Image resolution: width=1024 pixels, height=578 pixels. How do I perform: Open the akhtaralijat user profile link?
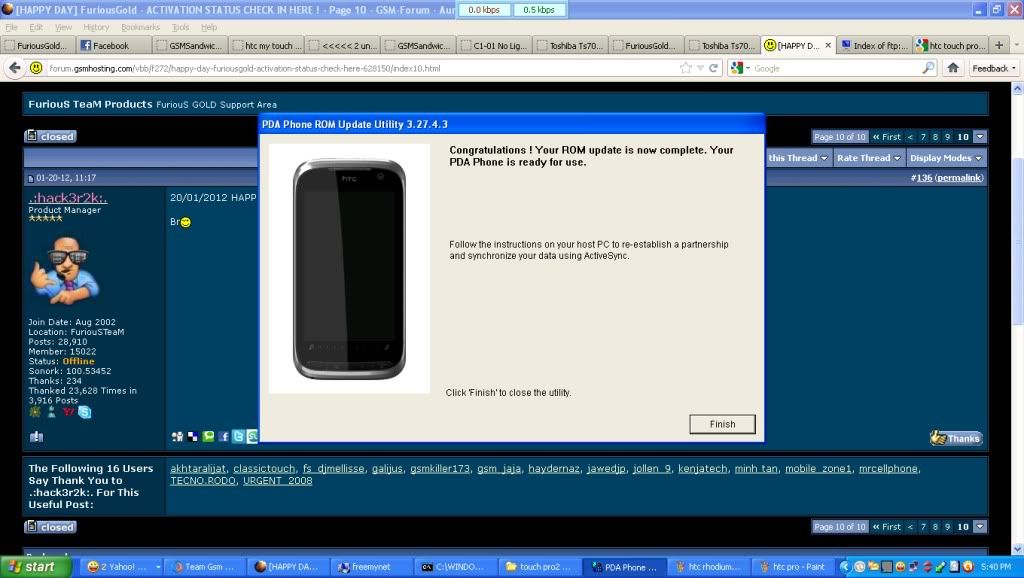(198, 468)
